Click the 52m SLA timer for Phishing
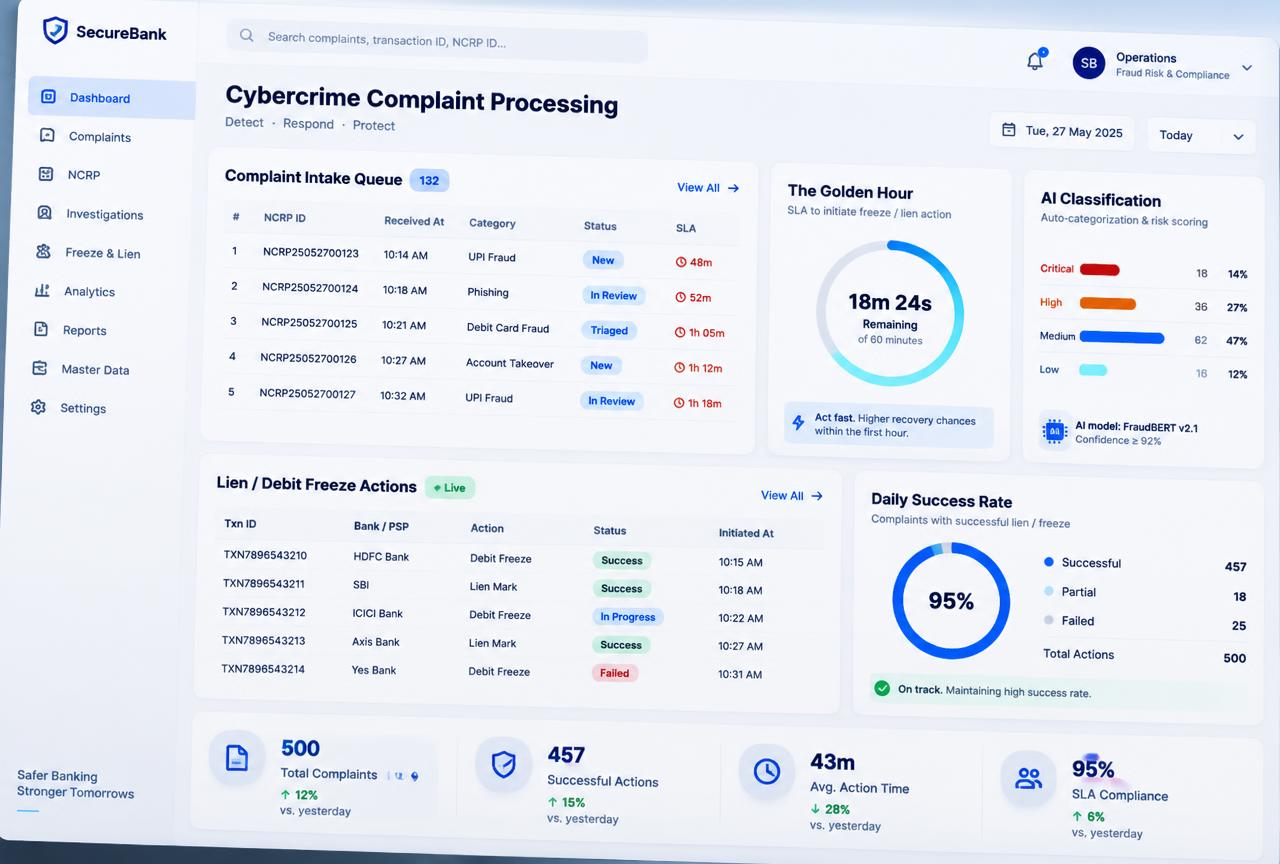This screenshot has height=864, width=1280. click(694, 298)
